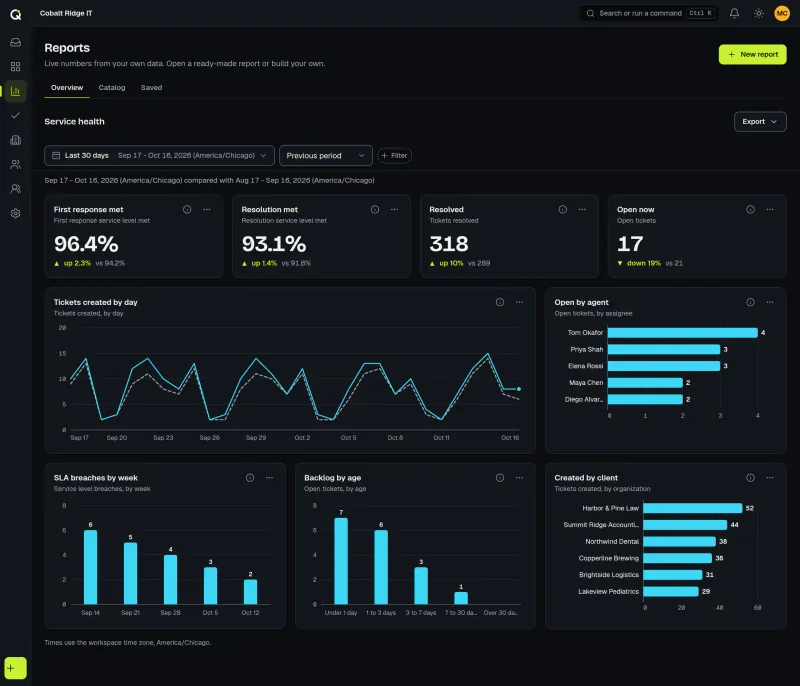Image resolution: width=800 pixels, height=686 pixels.
Task: Switch to the Saved tab
Action: point(152,88)
